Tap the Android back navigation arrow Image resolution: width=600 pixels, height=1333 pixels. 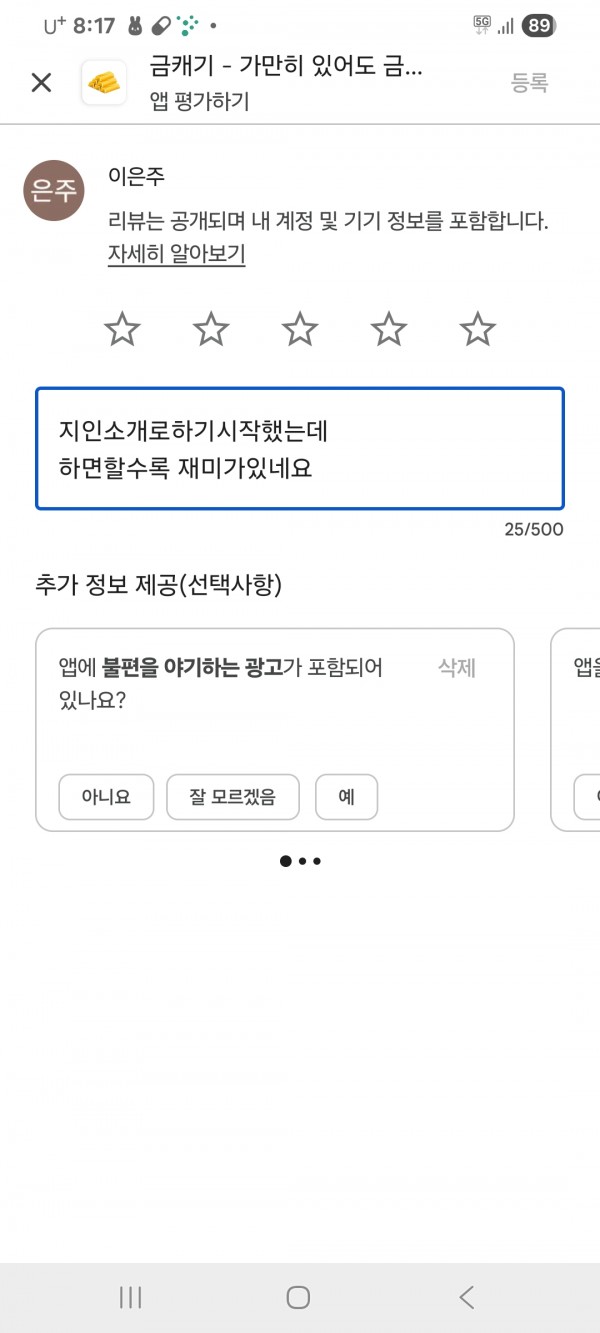pos(466,1297)
